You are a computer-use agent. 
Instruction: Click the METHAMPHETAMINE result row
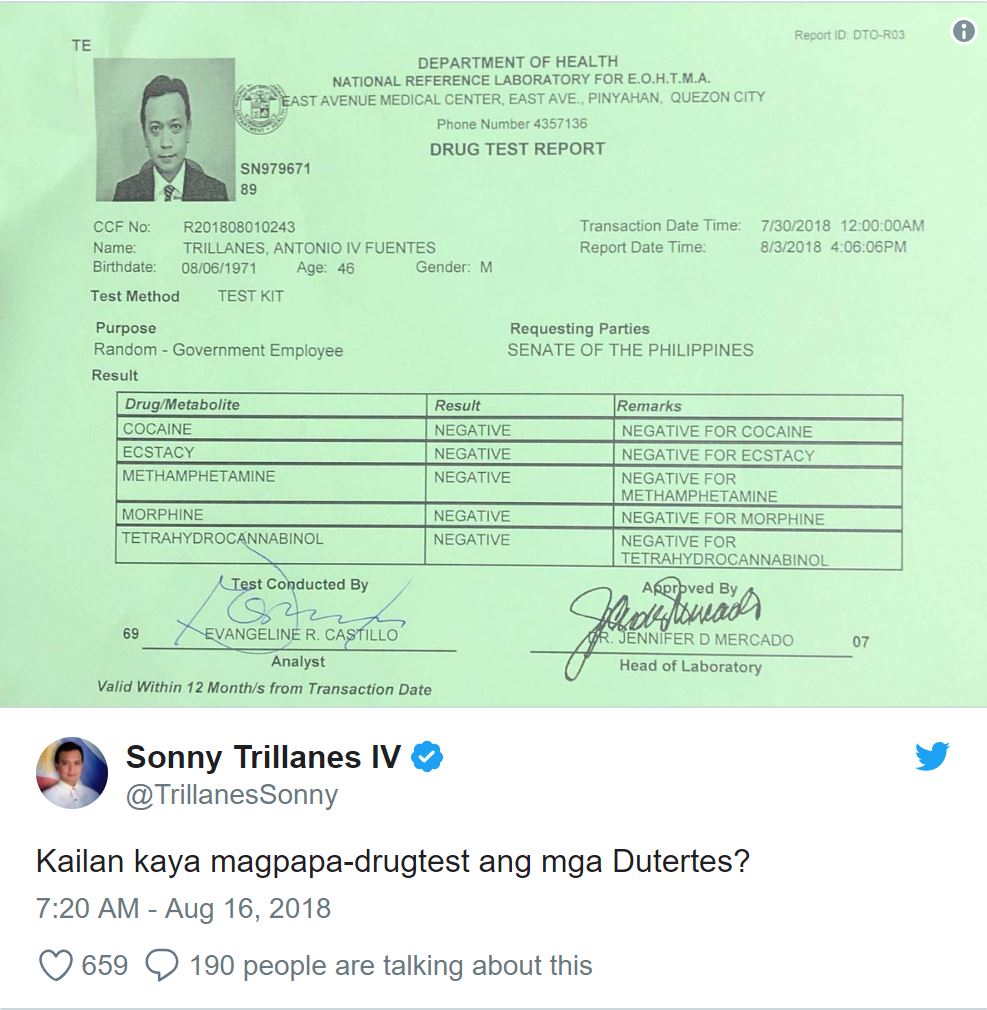(x=509, y=485)
